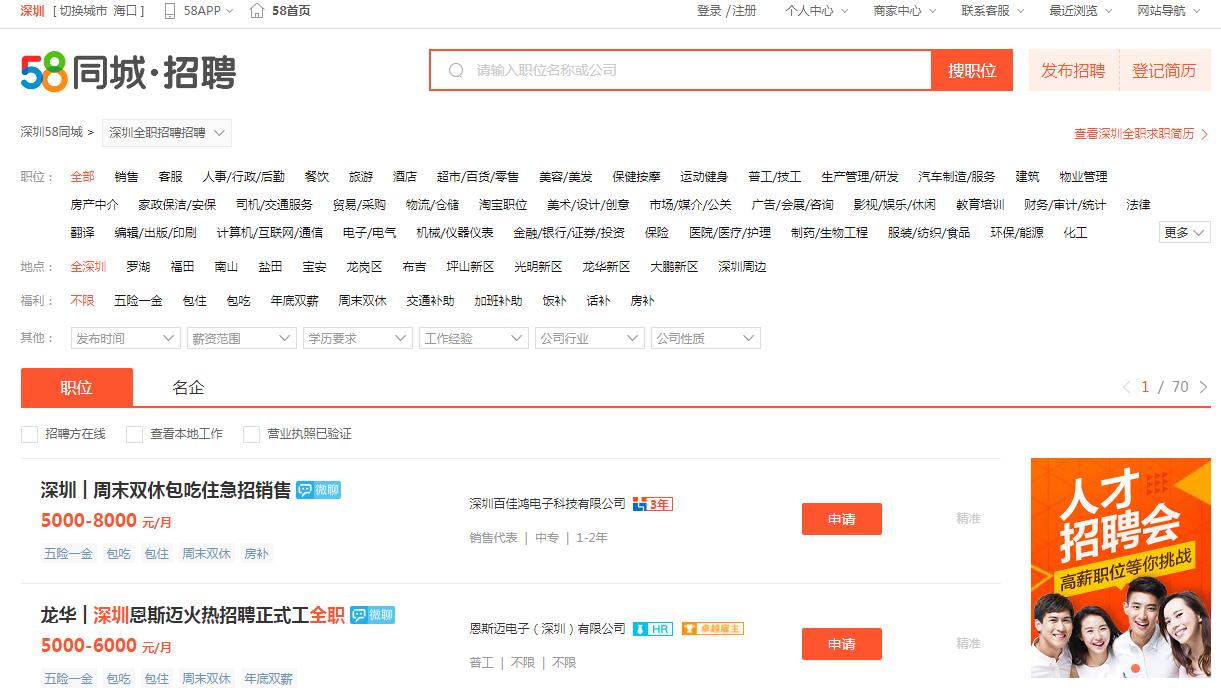The image size is (1221, 688).
Task: Check the 查看本地工作 option
Action: [x=134, y=434]
